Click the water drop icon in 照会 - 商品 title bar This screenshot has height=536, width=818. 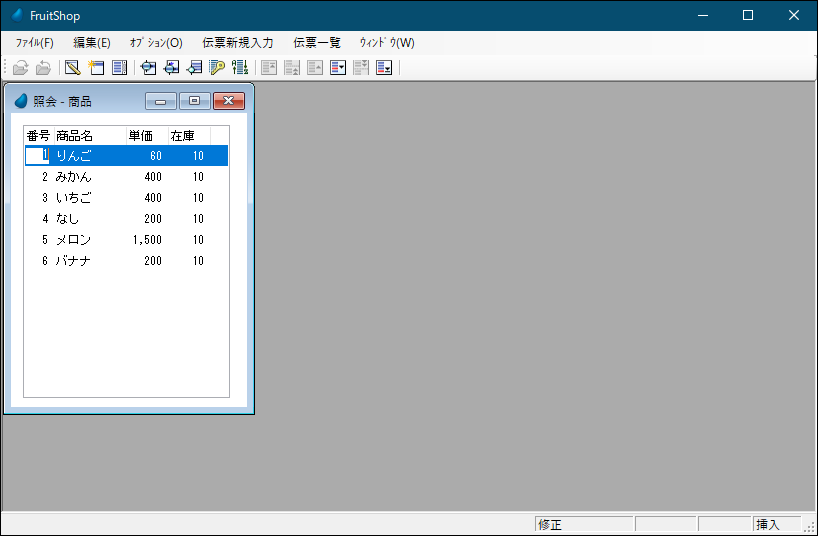(21, 101)
